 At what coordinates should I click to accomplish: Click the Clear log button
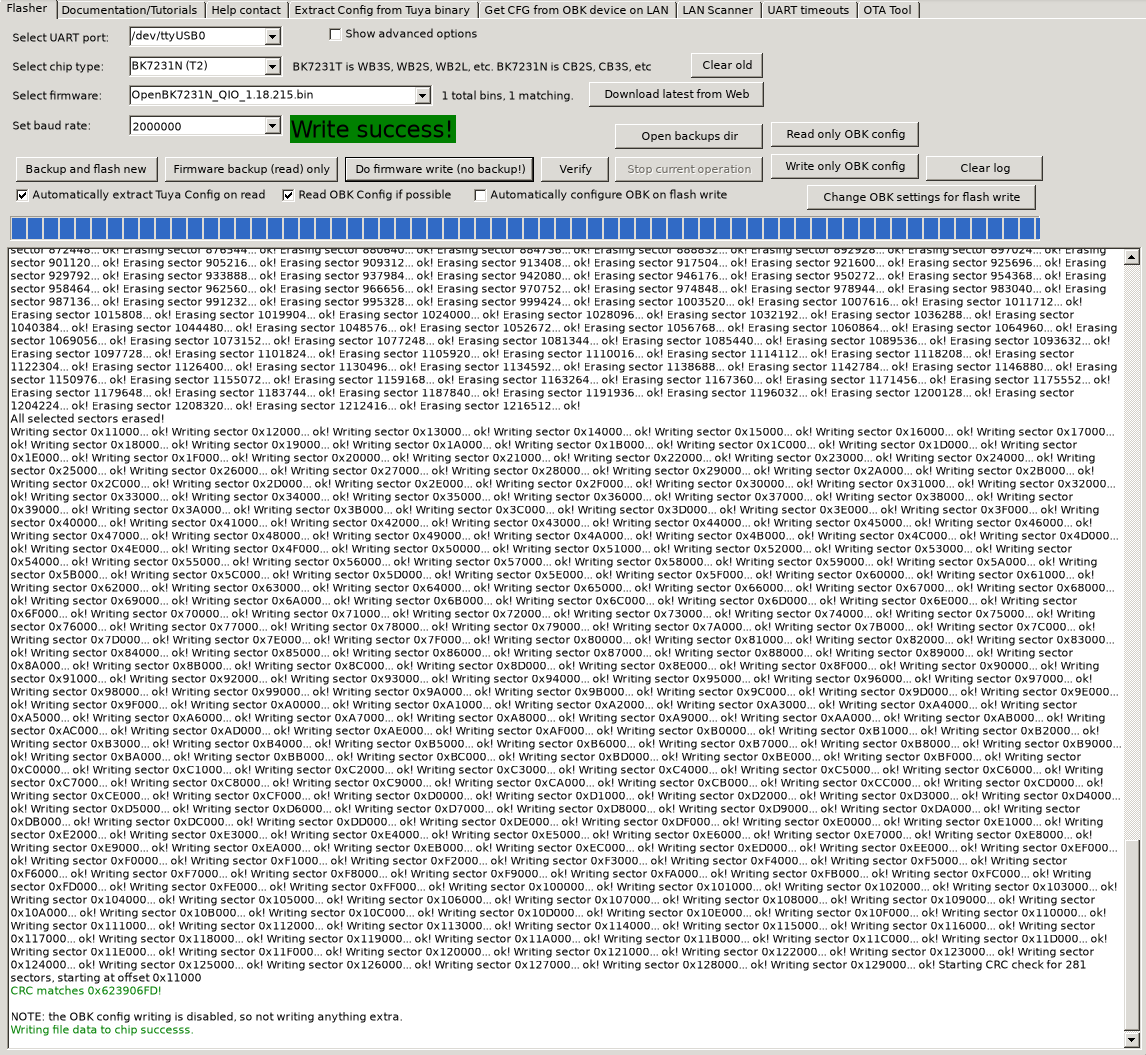[x=984, y=168]
